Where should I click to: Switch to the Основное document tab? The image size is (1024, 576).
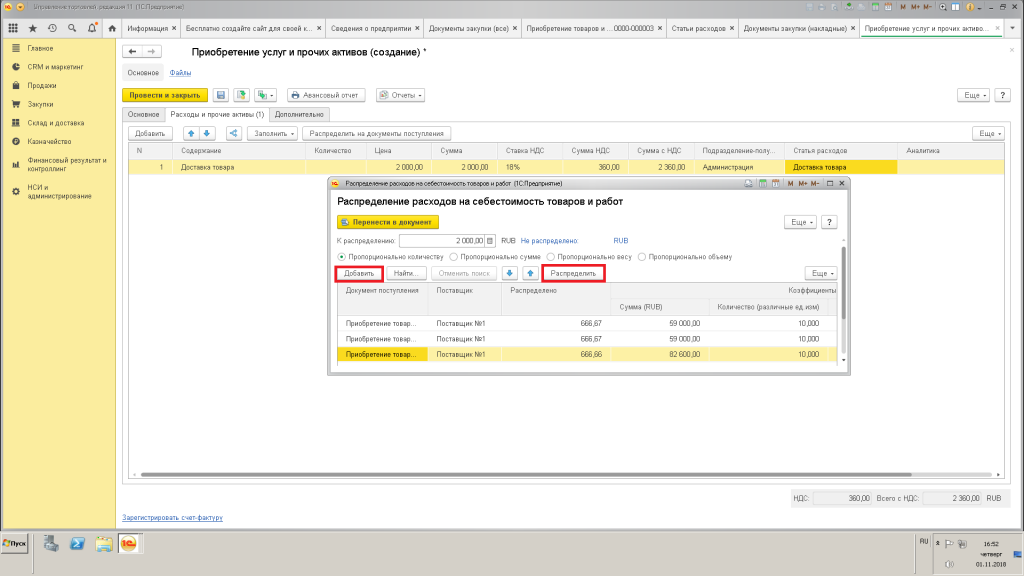(x=144, y=114)
